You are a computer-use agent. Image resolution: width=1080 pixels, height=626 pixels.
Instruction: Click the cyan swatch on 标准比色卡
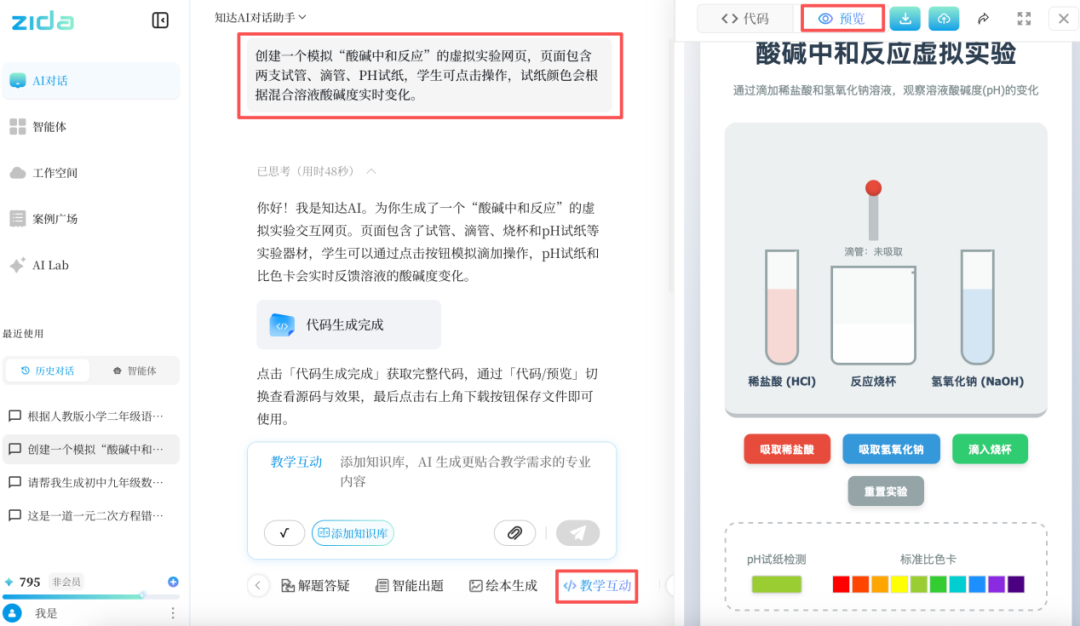pos(957,584)
